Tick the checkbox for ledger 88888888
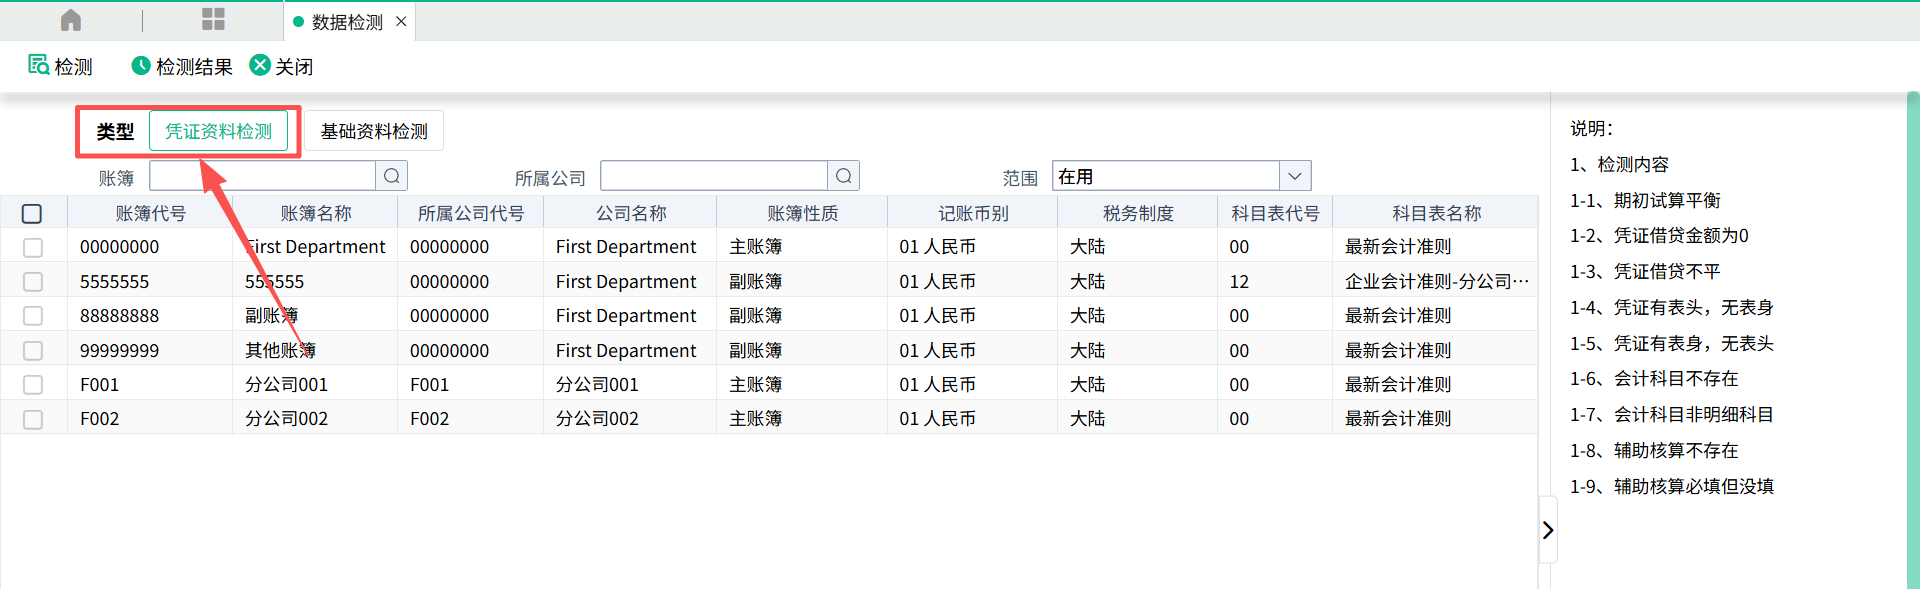Image resolution: width=1920 pixels, height=589 pixels. (33, 316)
